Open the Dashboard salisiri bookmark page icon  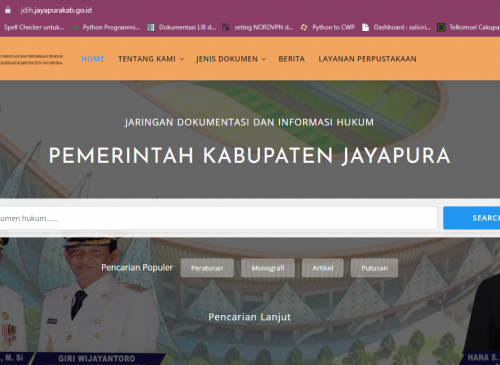pyautogui.click(x=365, y=27)
